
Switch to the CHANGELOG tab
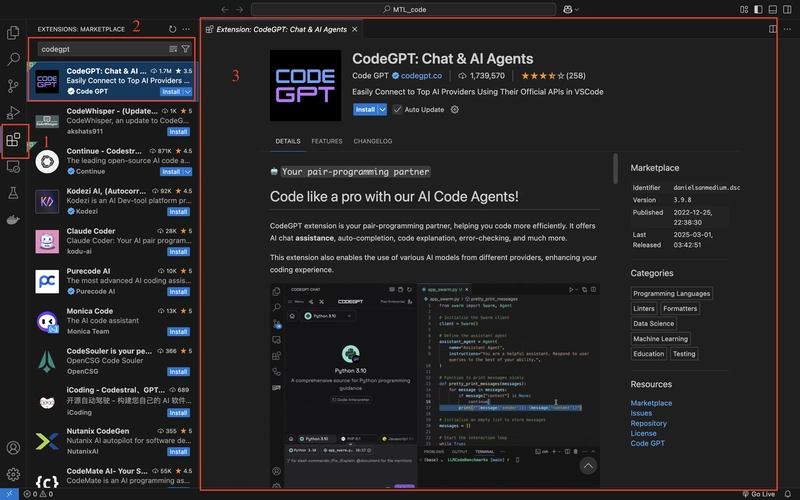point(372,141)
